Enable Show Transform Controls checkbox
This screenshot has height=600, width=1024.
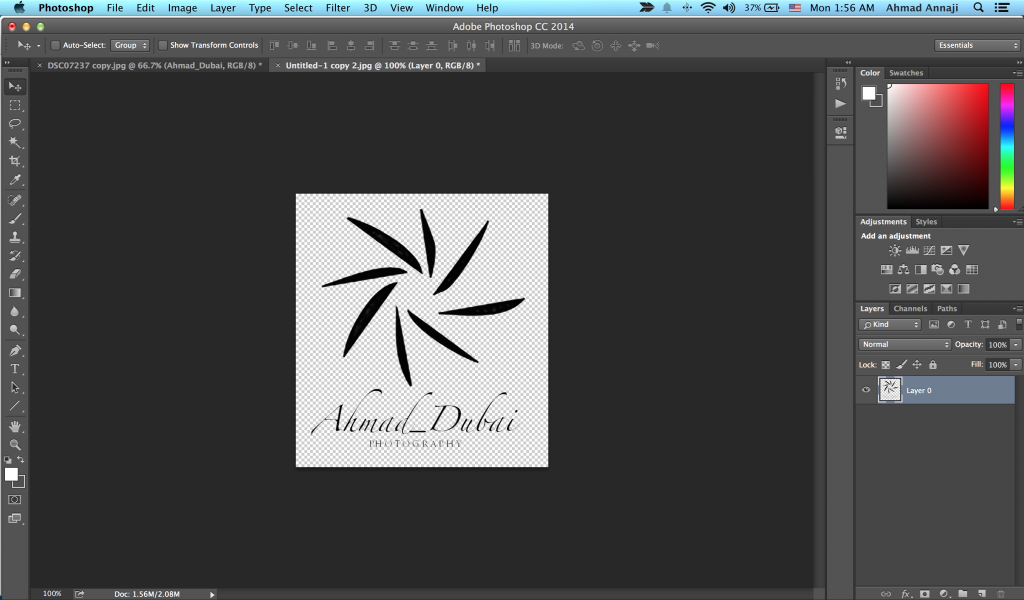coord(163,45)
